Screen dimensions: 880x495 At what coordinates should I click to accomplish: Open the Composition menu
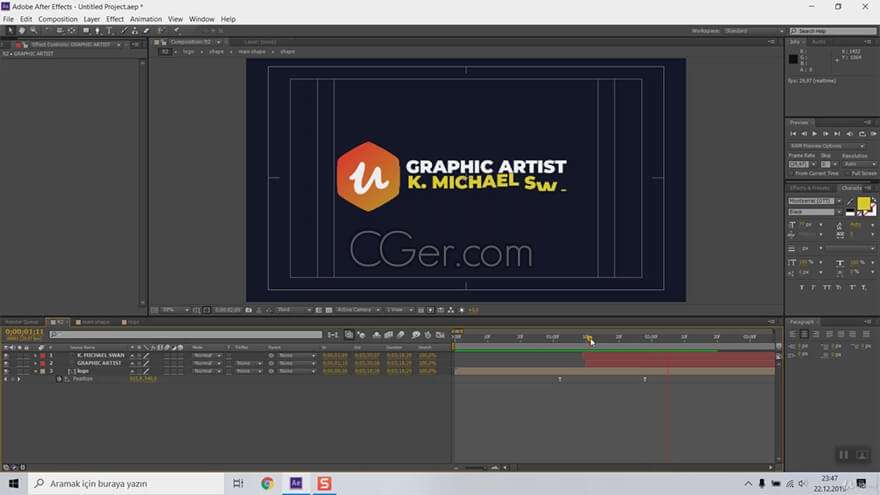[58, 19]
